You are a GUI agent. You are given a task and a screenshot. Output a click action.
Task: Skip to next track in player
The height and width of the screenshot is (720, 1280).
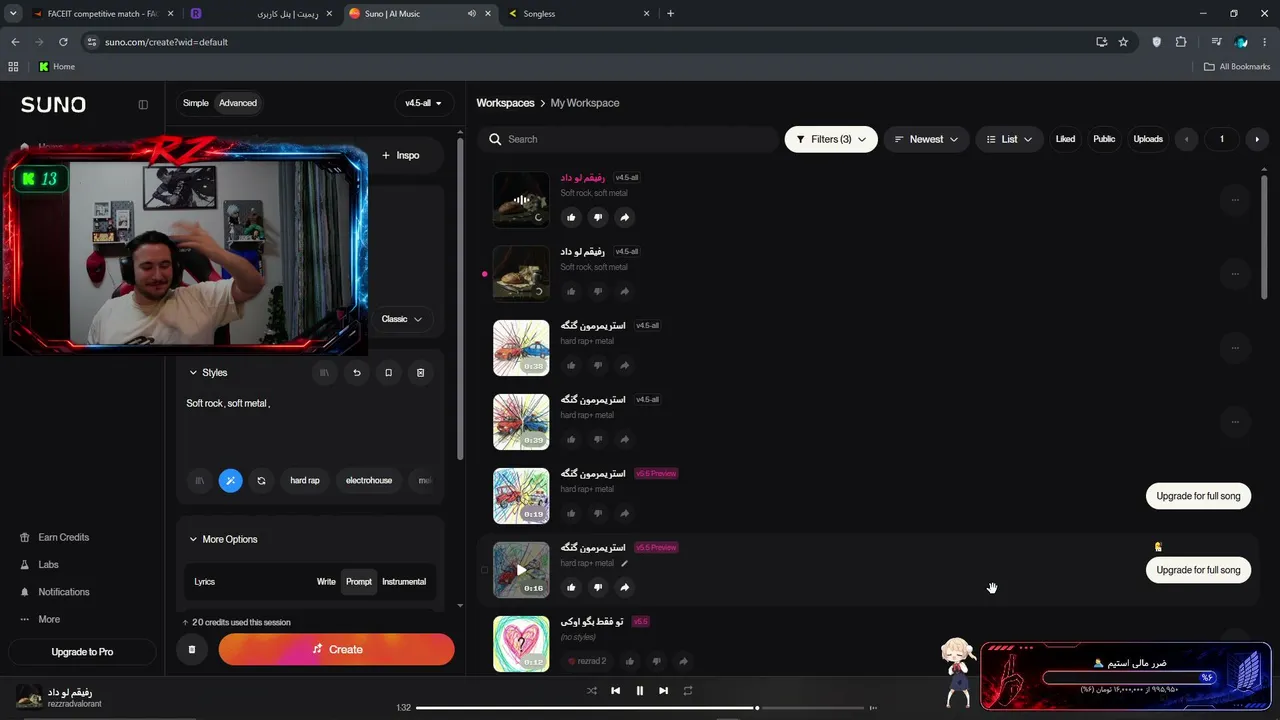pyautogui.click(x=663, y=691)
